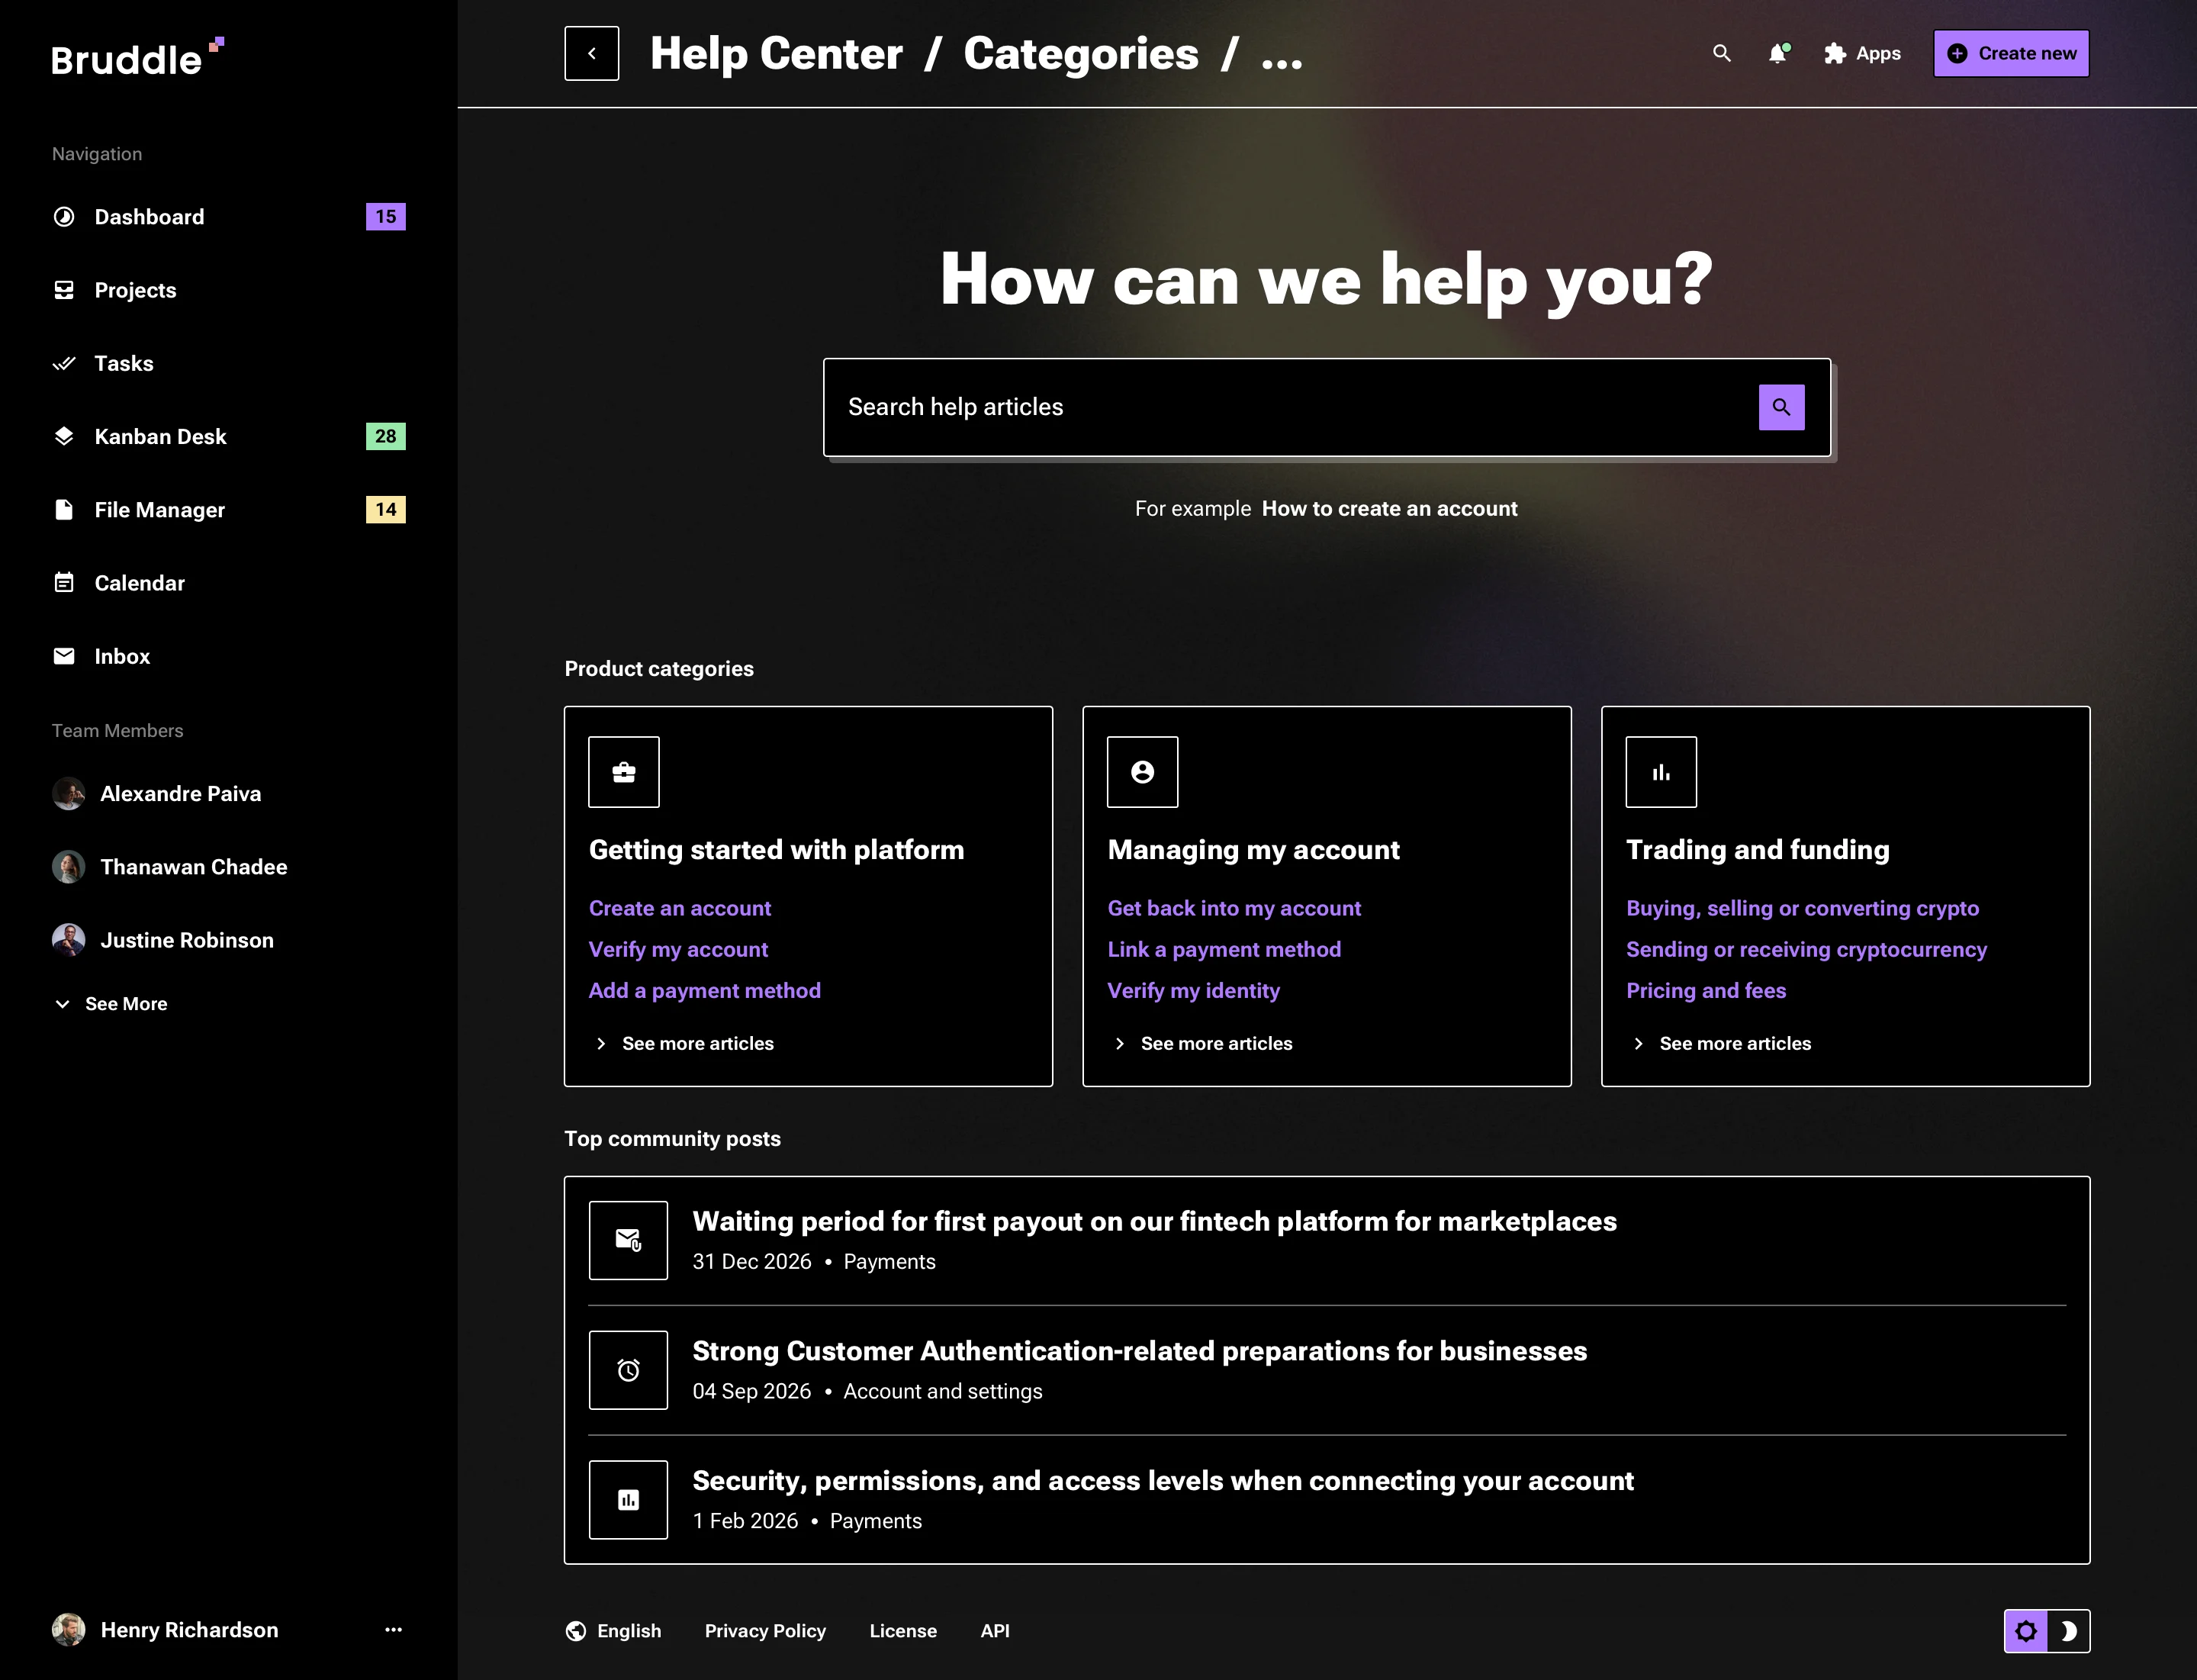Toggle dark mode with the moon switch

tap(2069, 1630)
